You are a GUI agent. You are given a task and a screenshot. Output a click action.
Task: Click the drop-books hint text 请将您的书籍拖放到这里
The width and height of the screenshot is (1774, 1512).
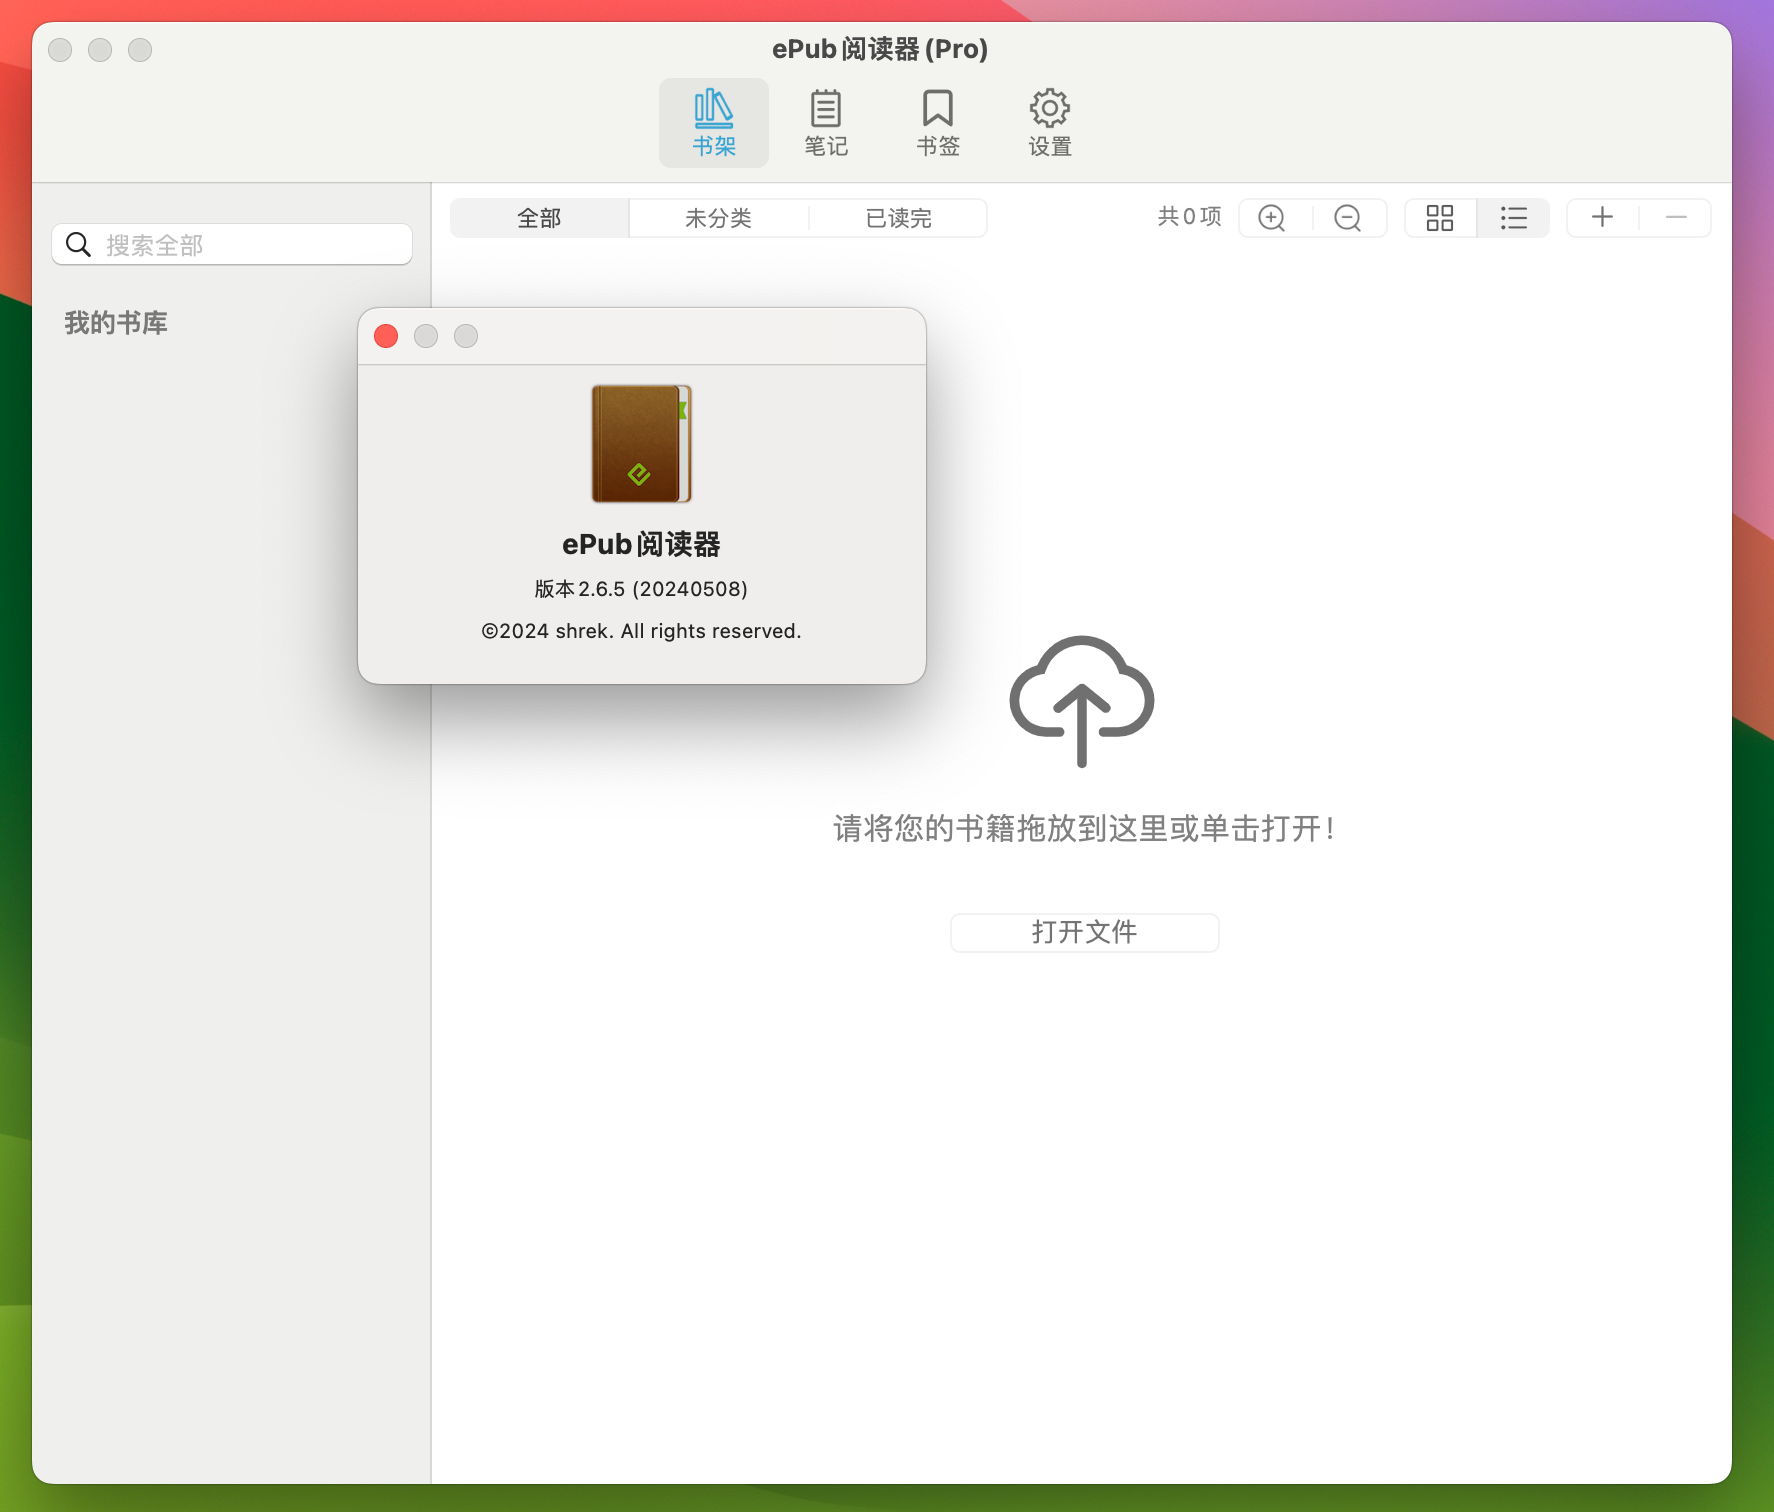tap(1085, 829)
